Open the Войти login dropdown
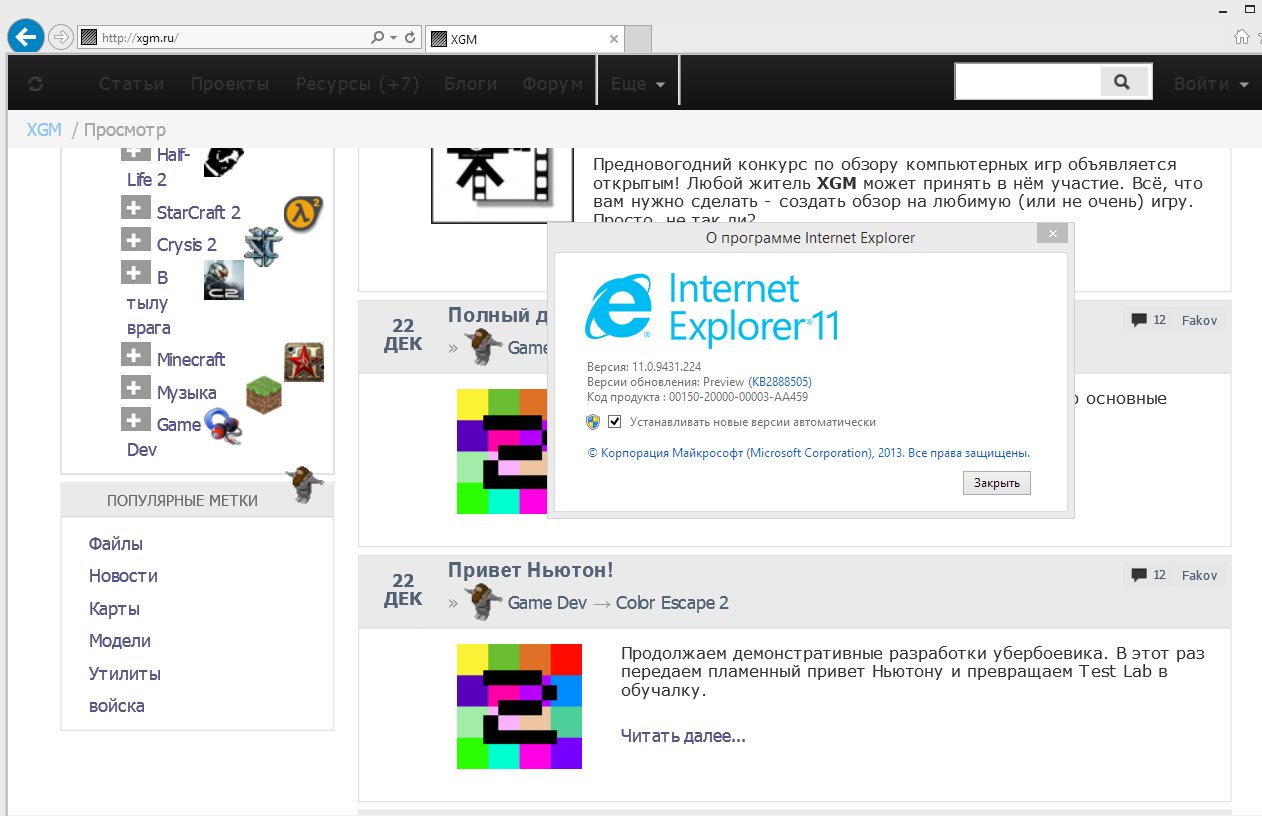Viewport: 1262px width, 816px height. (x=1211, y=84)
